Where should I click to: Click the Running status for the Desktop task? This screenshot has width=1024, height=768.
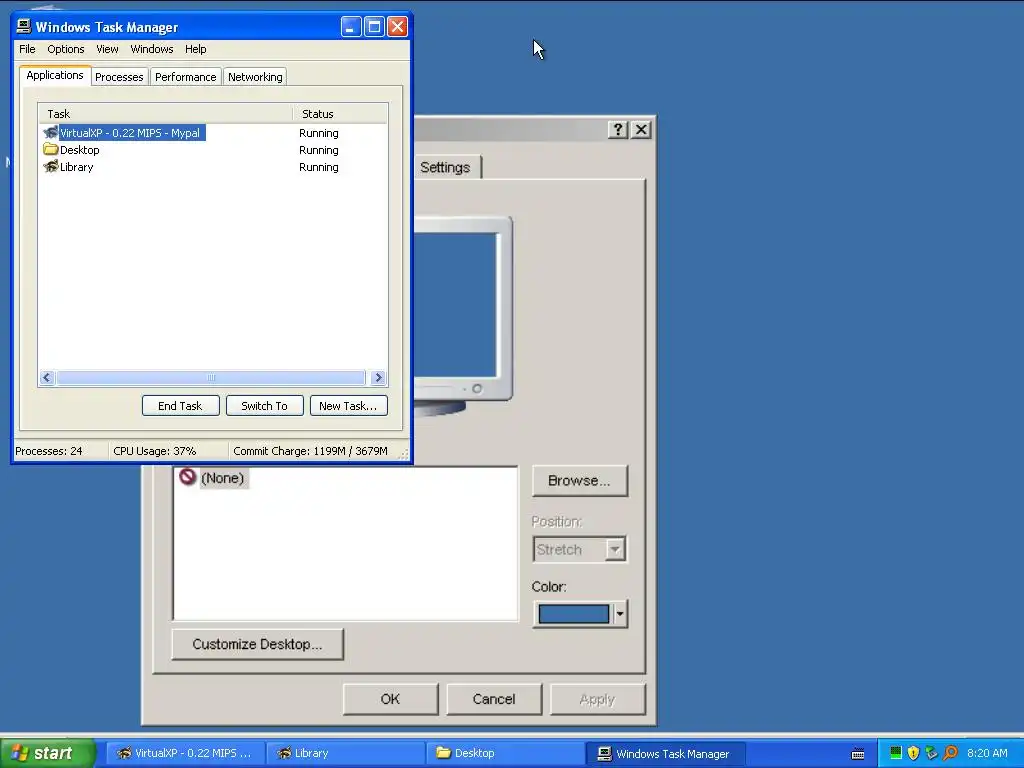[x=319, y=150]
